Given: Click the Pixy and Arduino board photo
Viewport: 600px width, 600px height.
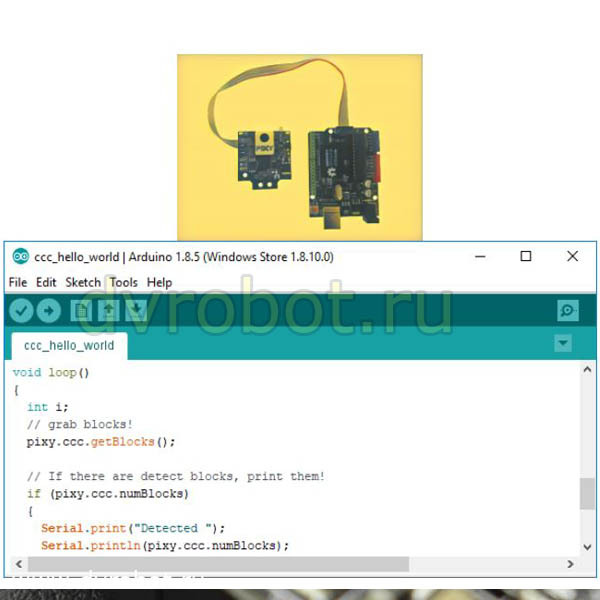Looking at the screenshot, I should [x=300, y=147].
